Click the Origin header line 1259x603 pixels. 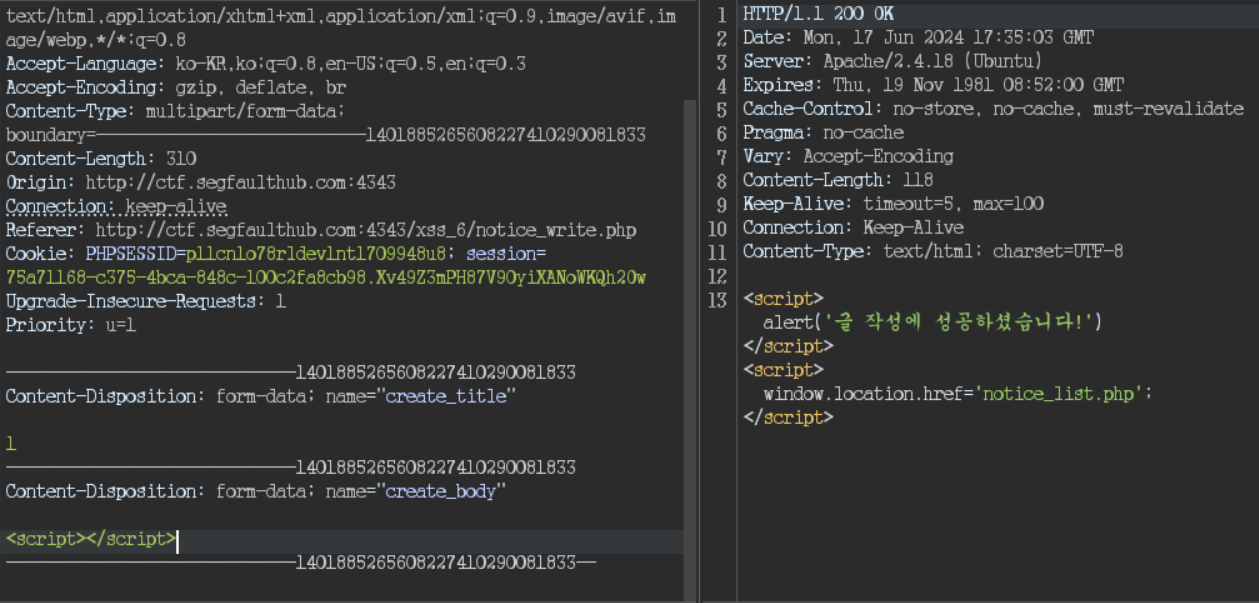(x=201, y=182)
